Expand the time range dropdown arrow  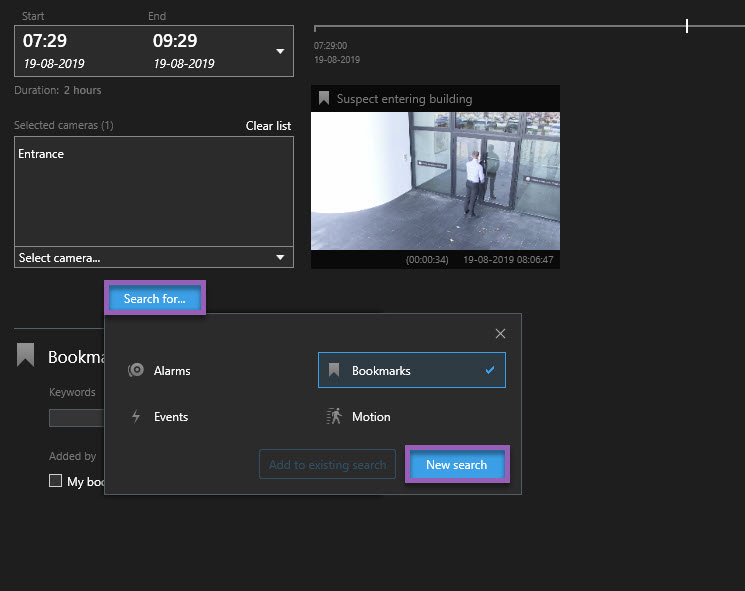pyautogui.click(x=280, y=51)
